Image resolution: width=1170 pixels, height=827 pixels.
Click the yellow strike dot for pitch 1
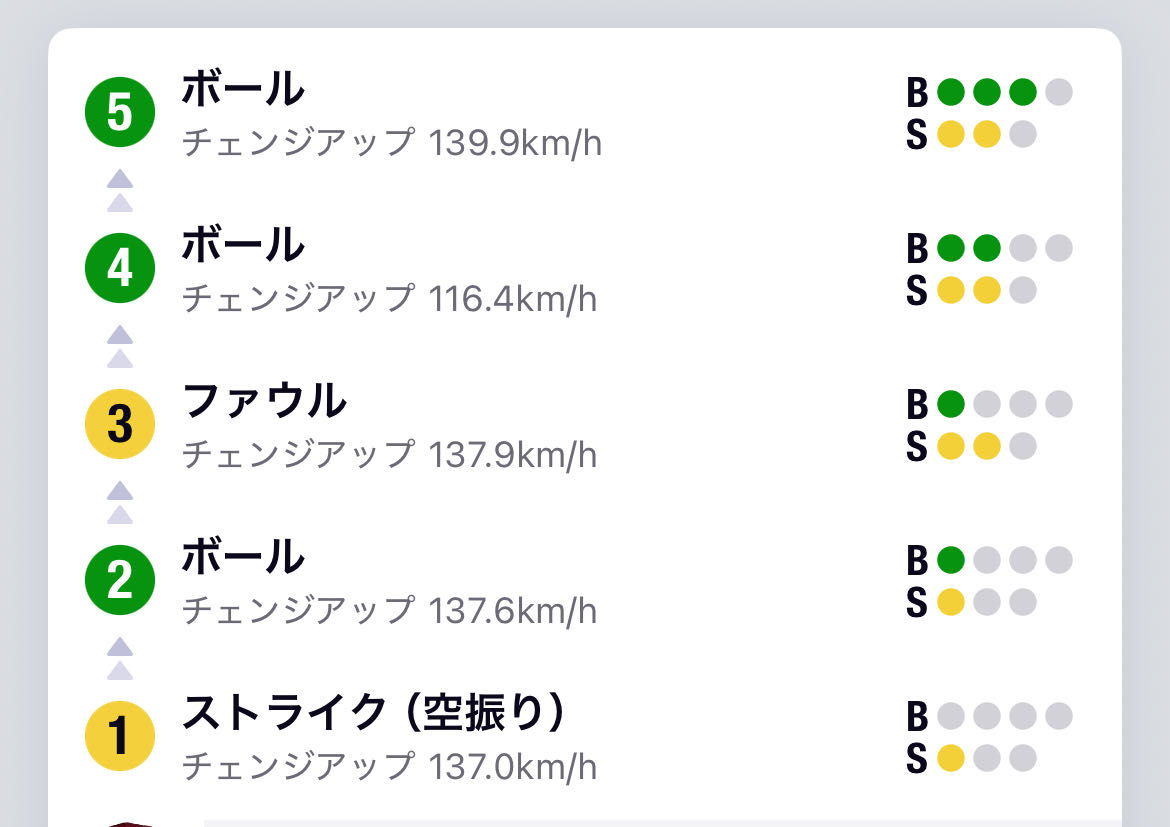950,759
